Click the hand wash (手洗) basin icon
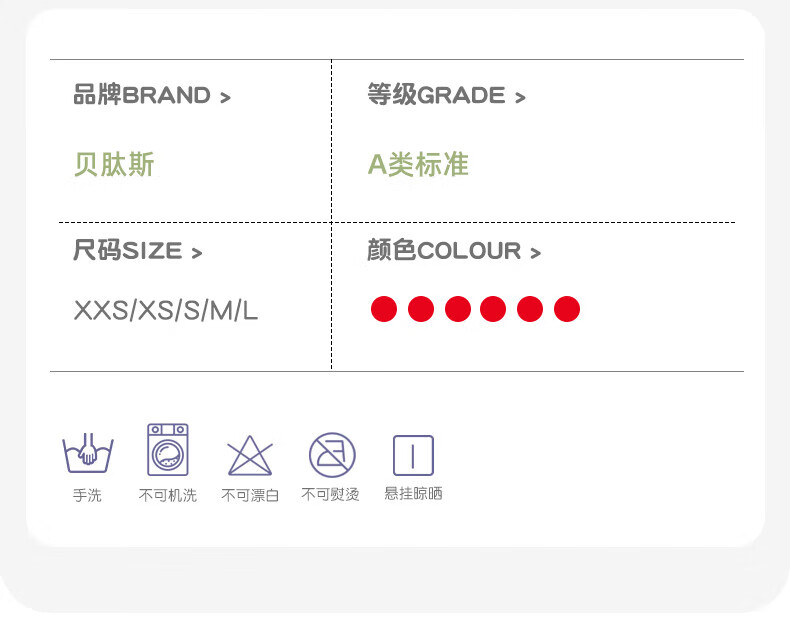Image resolution: width=790 pixels, height=620 pixels. click(88, 452)
